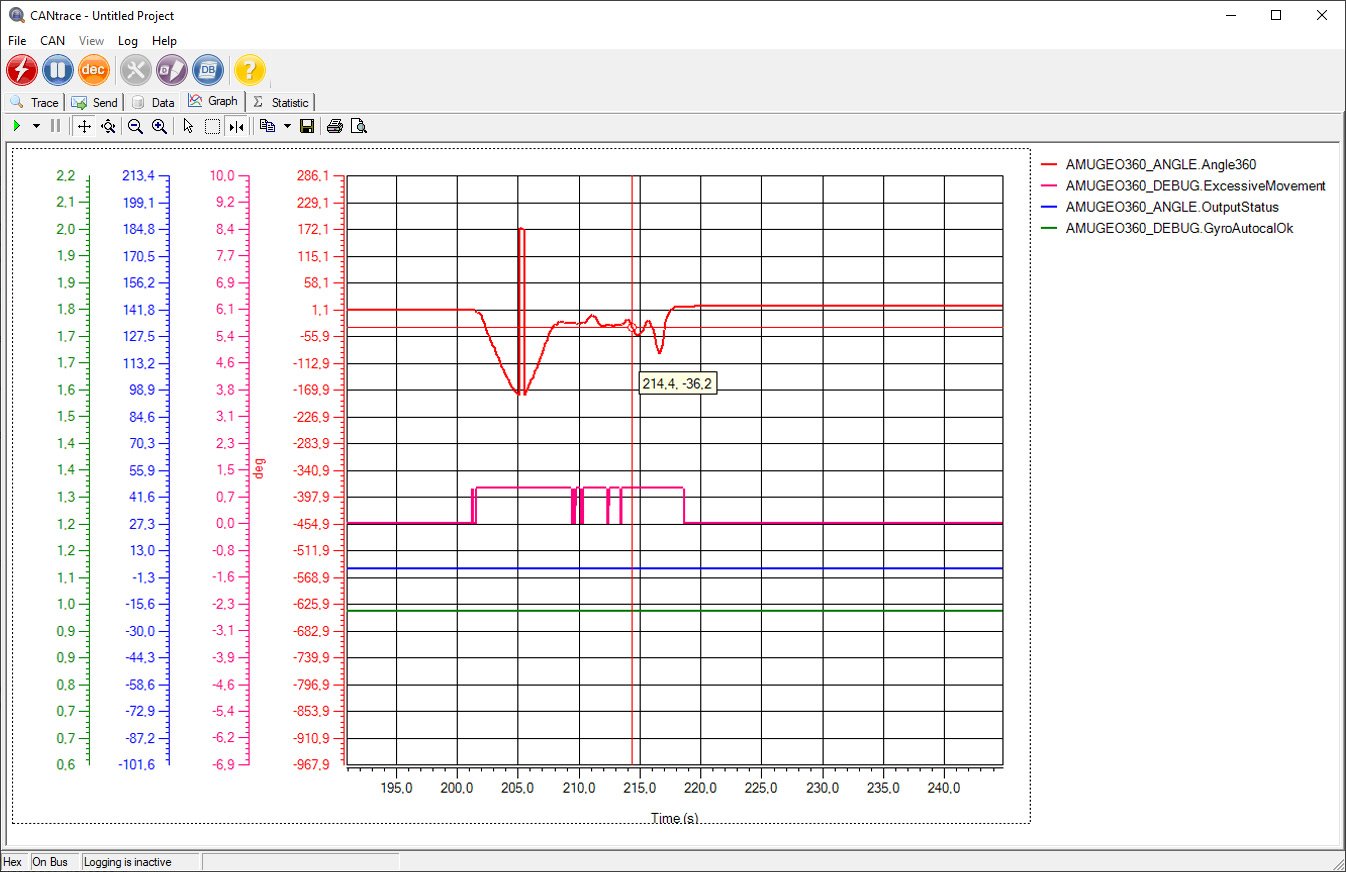Click the AMUGEO360_ANGLE.OutputStatus legend entry

1172,207
